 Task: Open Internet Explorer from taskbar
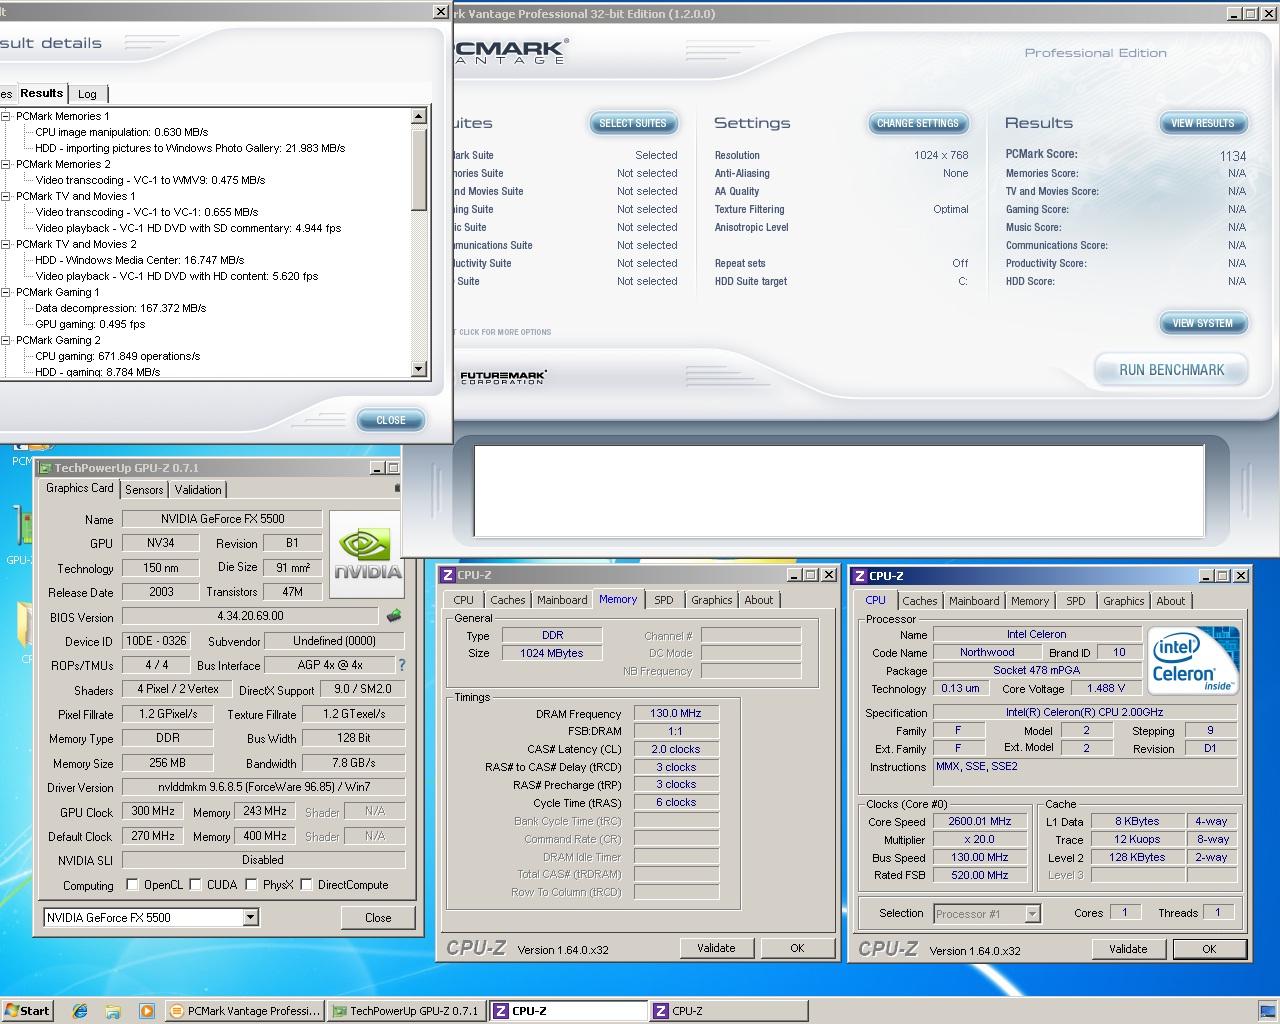point(80,1011)
